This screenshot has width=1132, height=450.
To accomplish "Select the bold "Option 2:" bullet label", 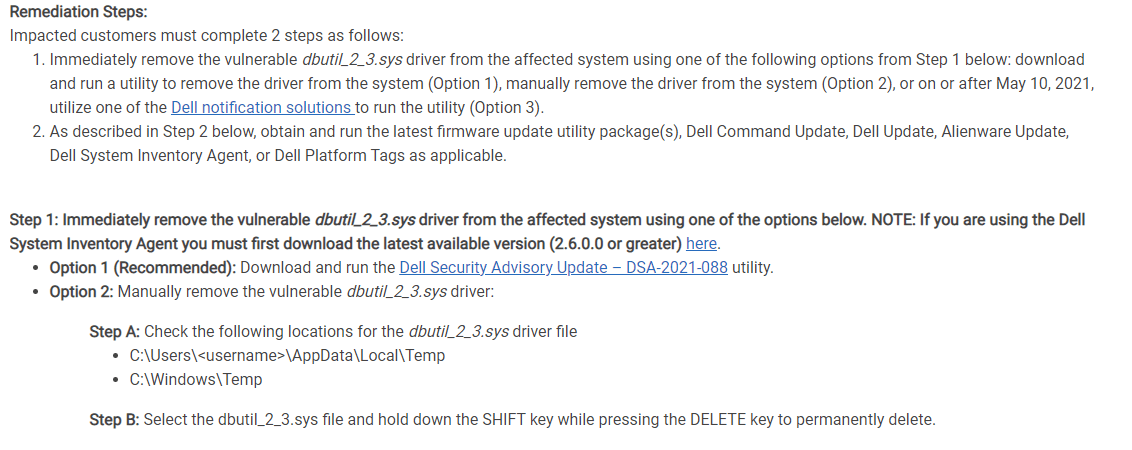I will (81, 292).
